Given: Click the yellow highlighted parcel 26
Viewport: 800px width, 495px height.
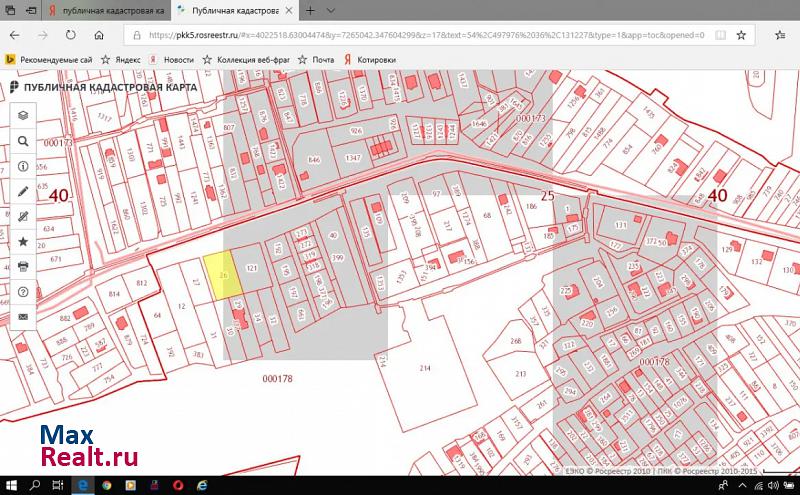Looking at the screenshot, I should click(x=223, y=273).
